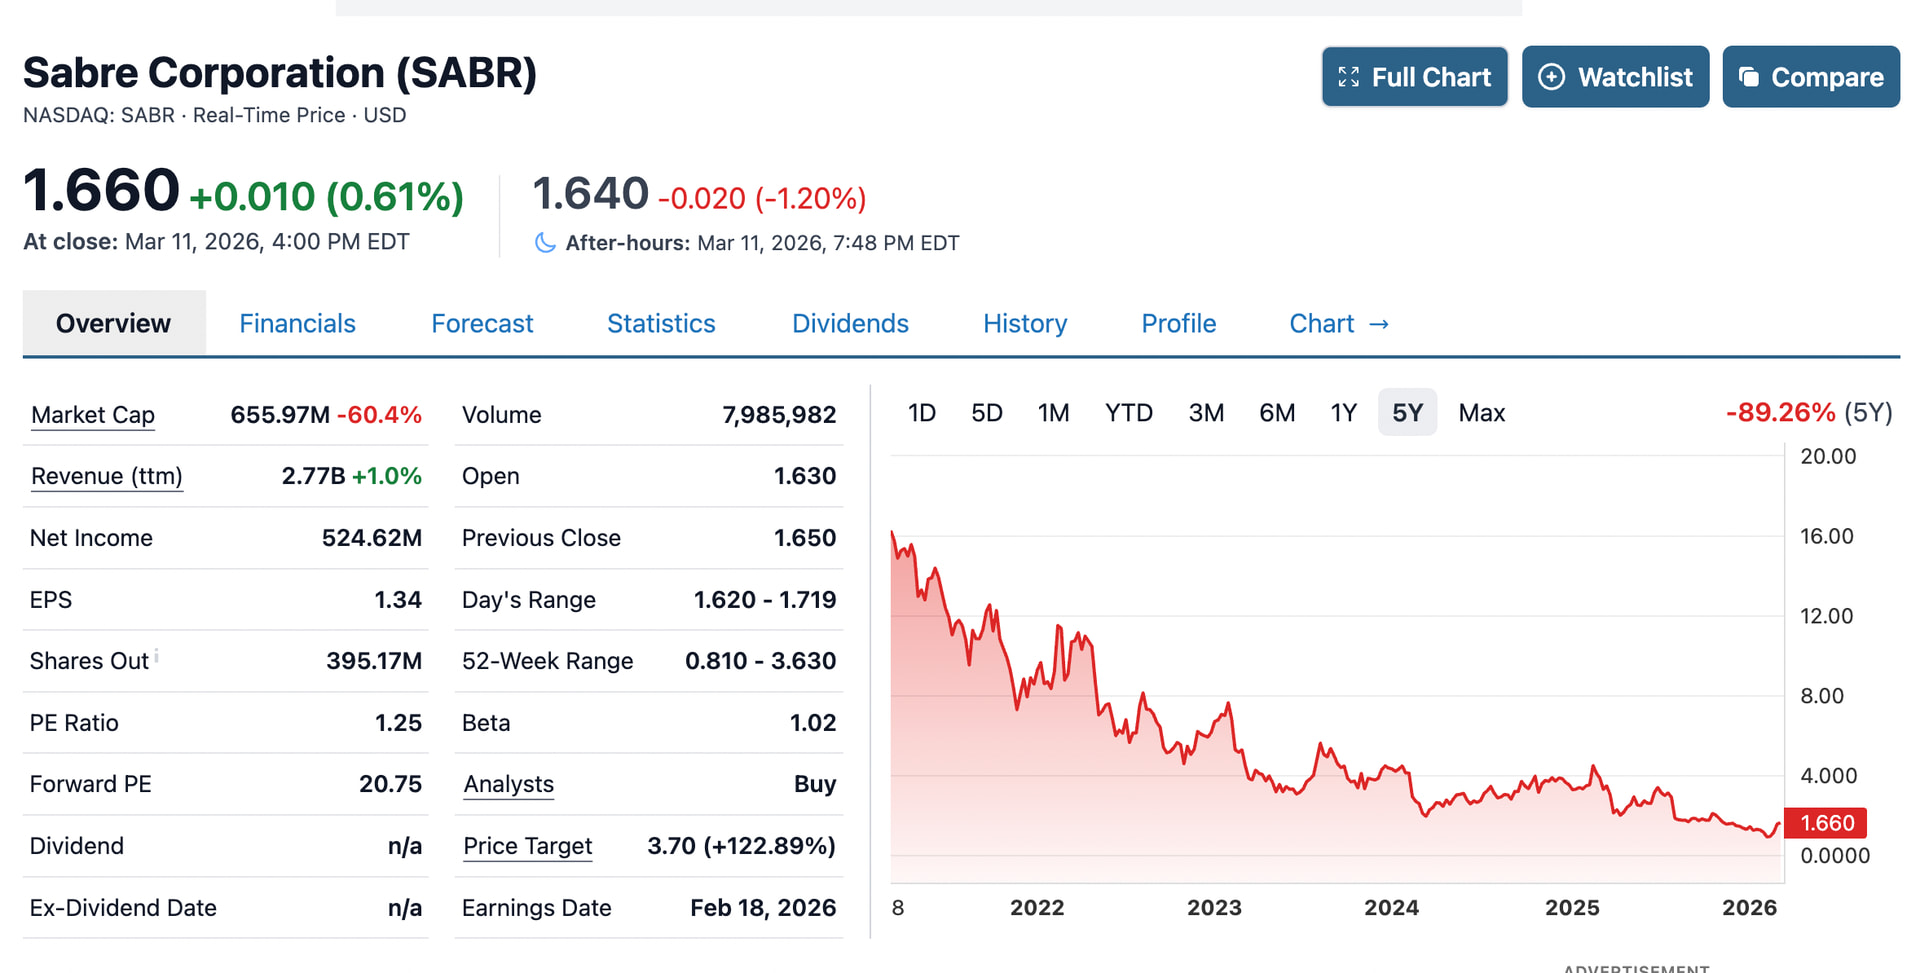Screen dimensions: 1920x973
Task: Select the 1Y chart range
Action: pyautogui.click(x=1343, y=413)
